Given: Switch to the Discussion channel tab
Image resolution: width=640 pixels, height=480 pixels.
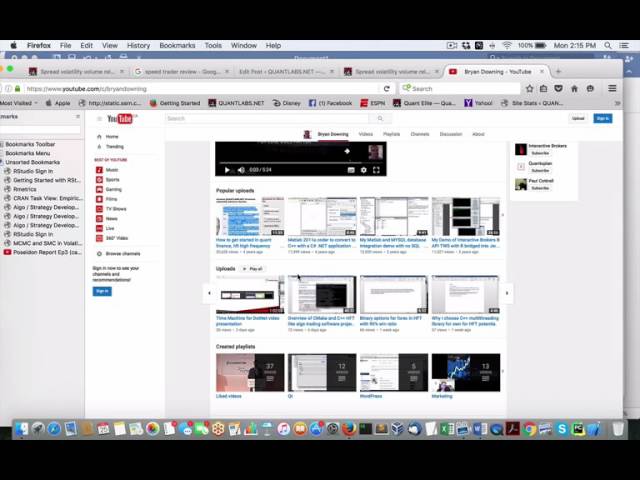Looking at the screenshot, I should click(451, 134).
